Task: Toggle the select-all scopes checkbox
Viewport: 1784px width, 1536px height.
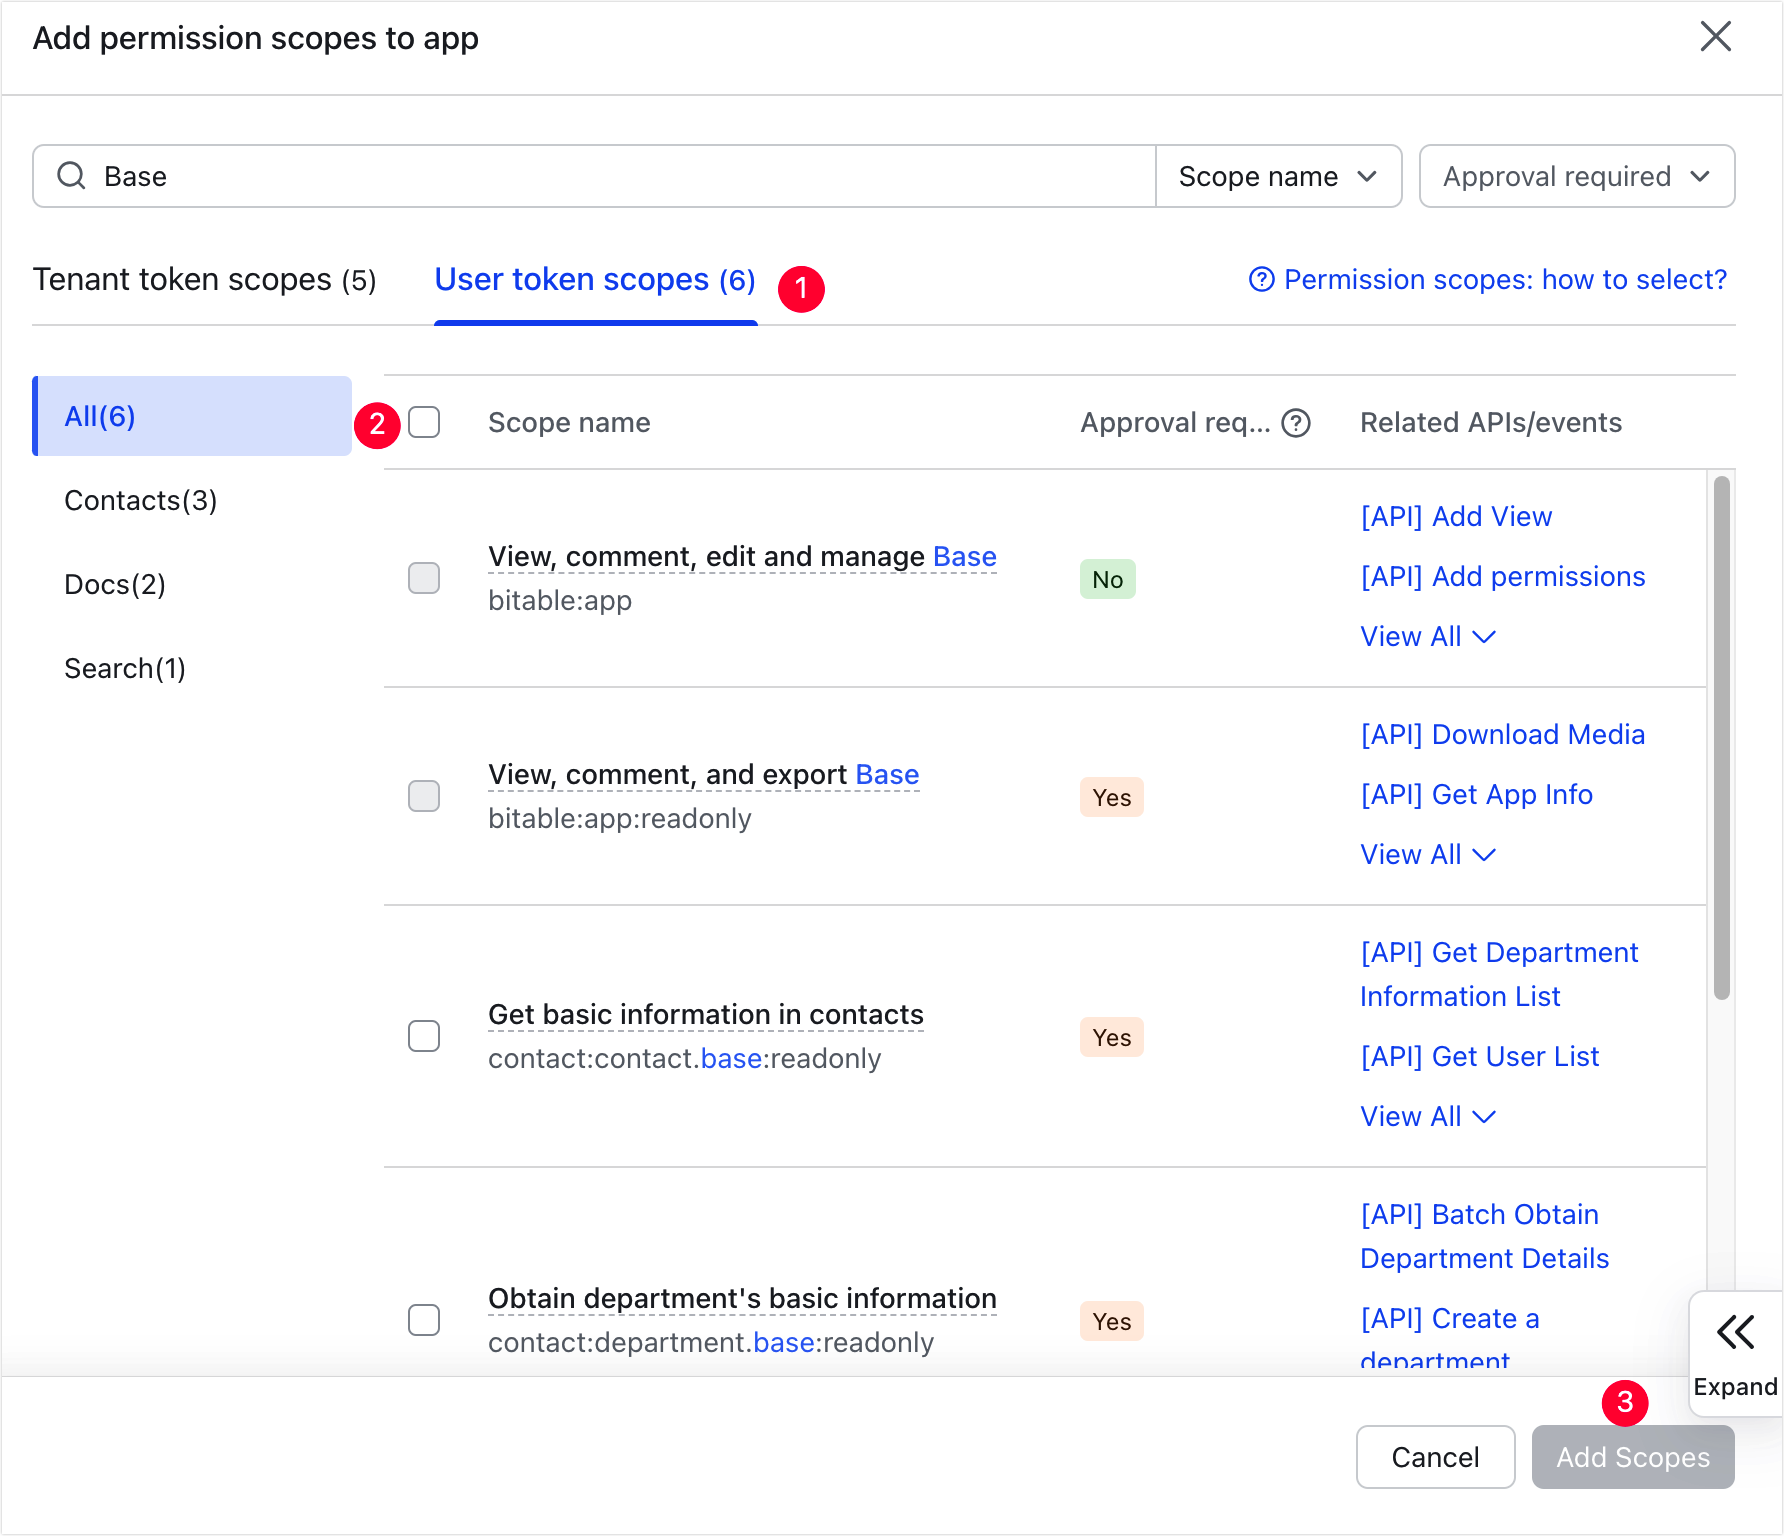Action: pyautogui.click(x=424, y=422)
